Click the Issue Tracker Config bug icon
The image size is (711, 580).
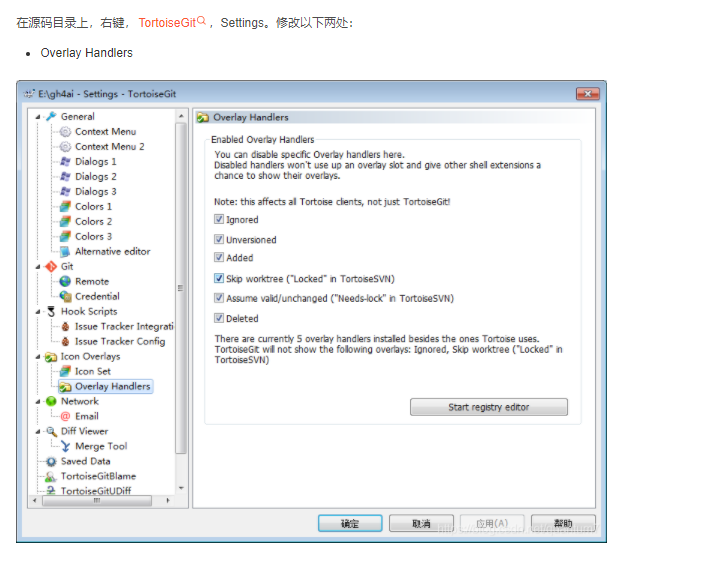[x=66, y=341]
